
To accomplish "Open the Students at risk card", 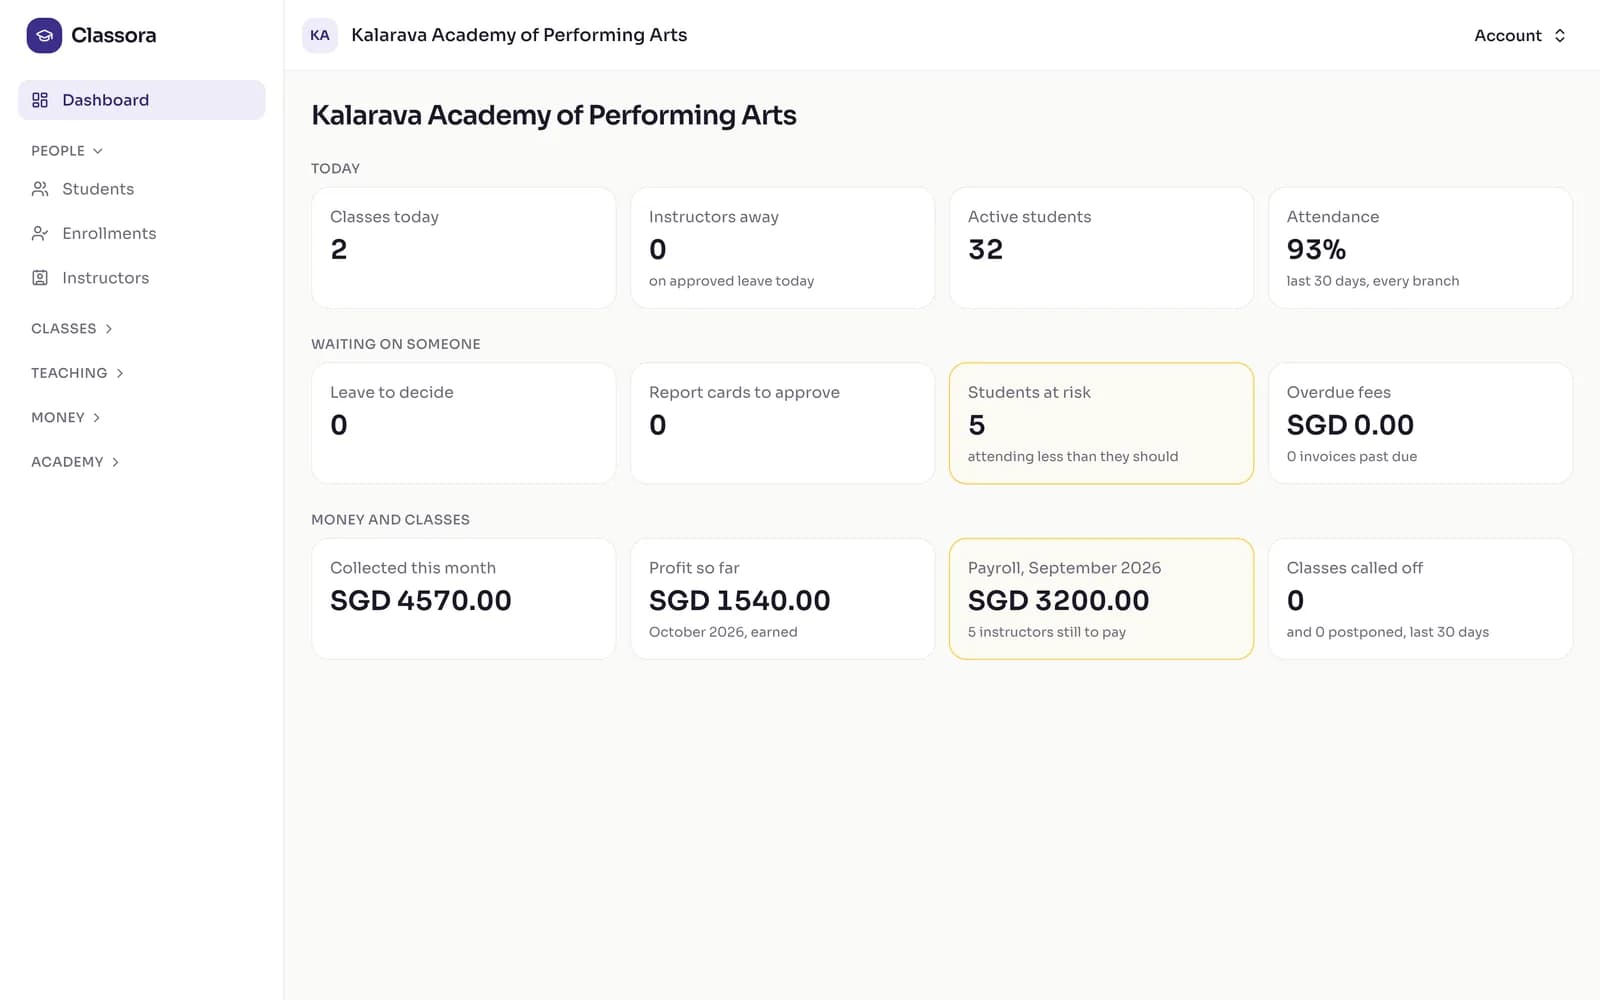I will click(1101, 424).
